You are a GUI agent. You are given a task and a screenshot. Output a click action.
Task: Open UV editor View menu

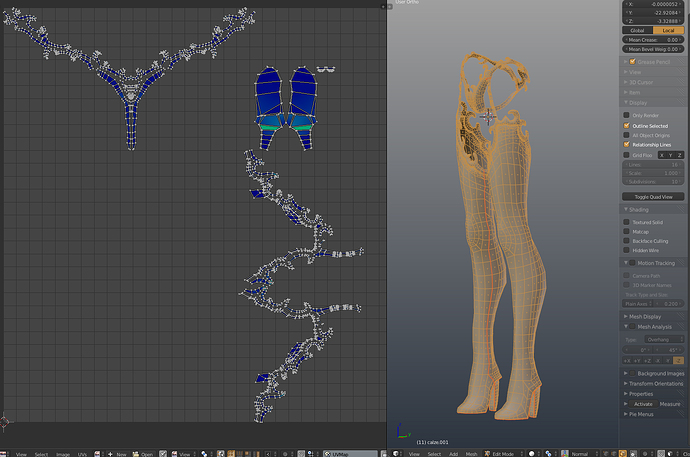[x=21, y=454]
